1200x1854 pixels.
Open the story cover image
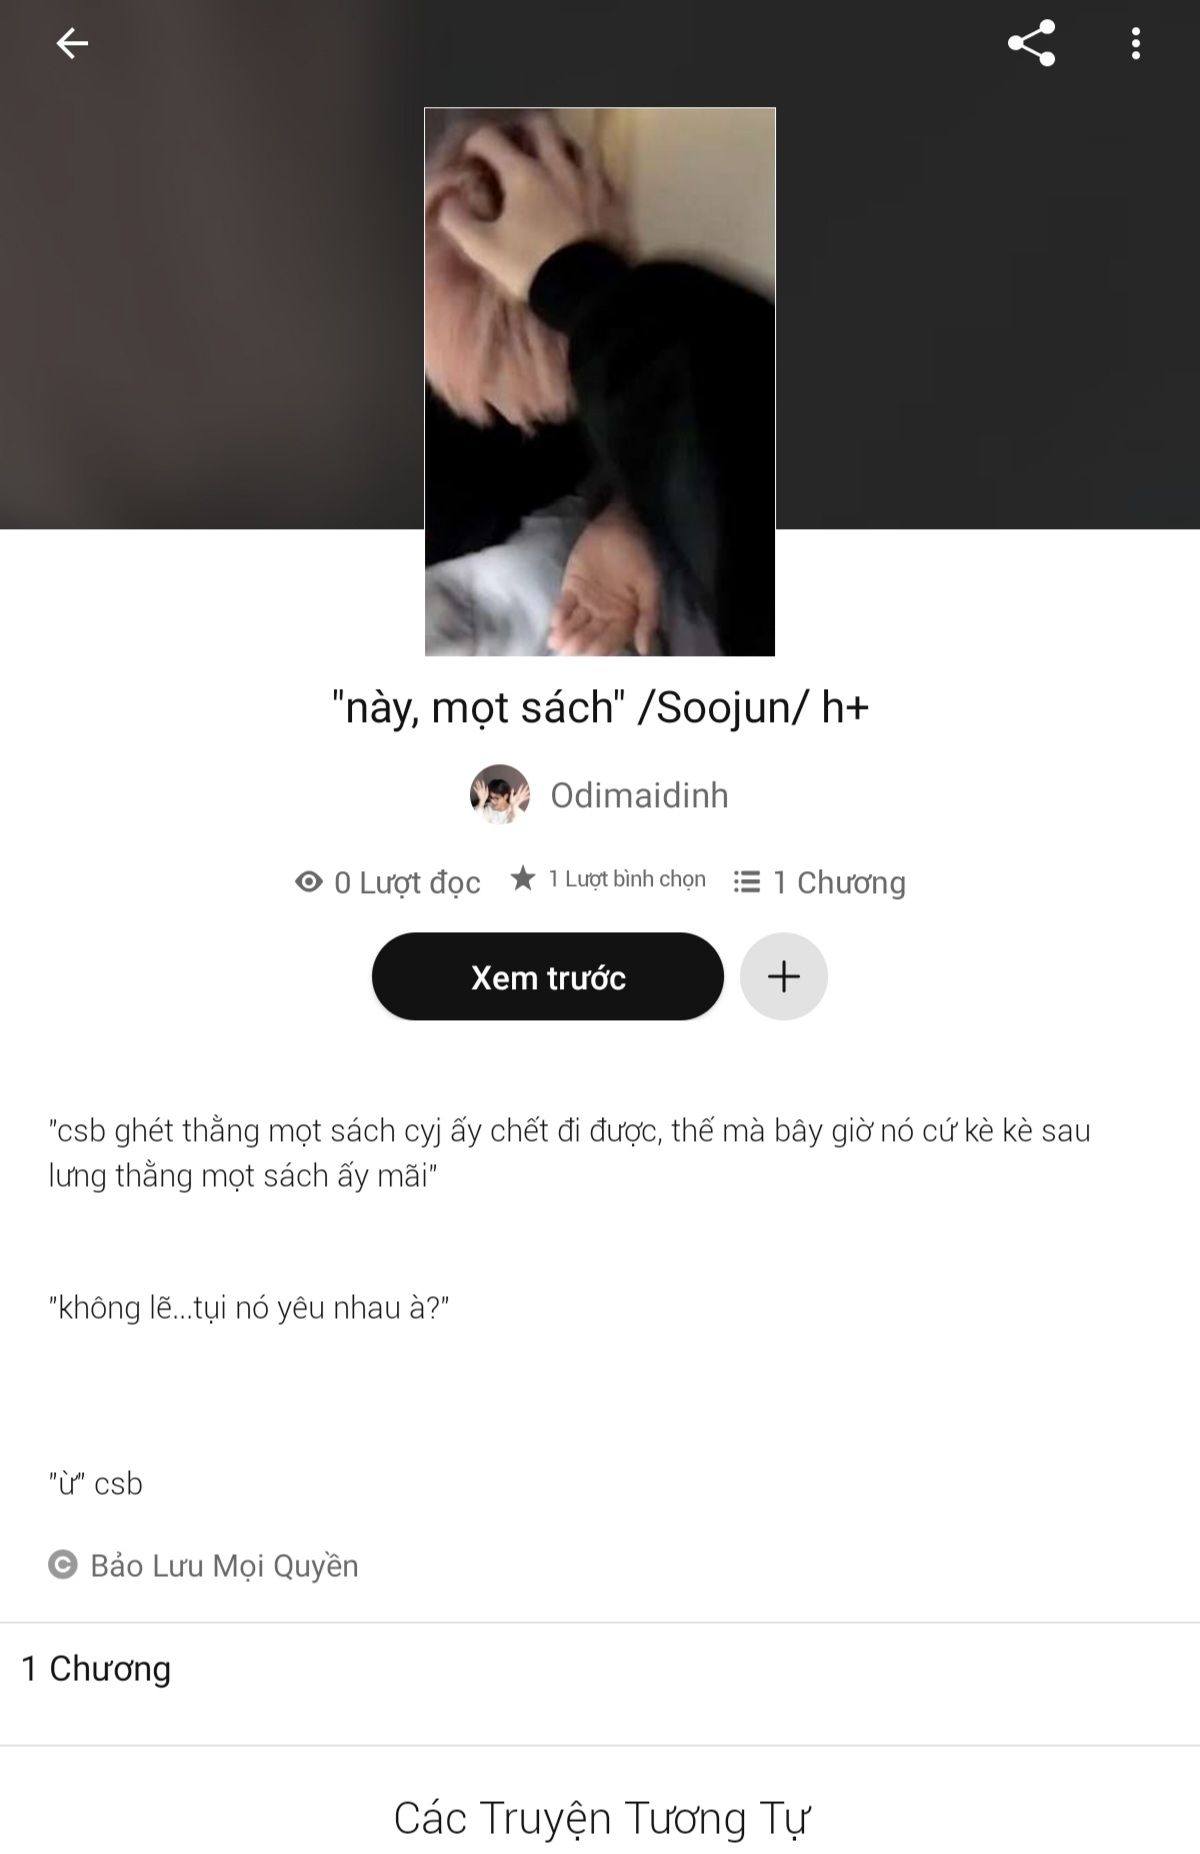(x=600, y=381)
